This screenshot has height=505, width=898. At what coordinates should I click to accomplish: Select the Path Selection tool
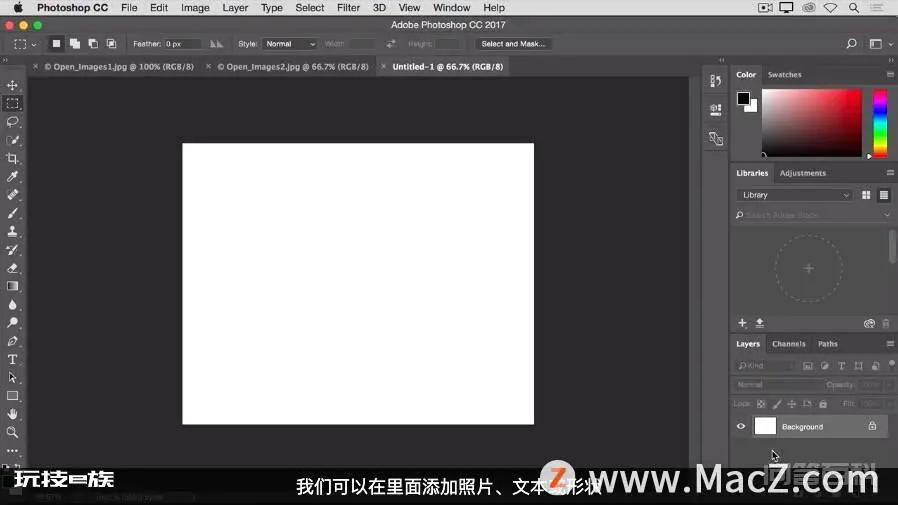click(x=12, y=378)
